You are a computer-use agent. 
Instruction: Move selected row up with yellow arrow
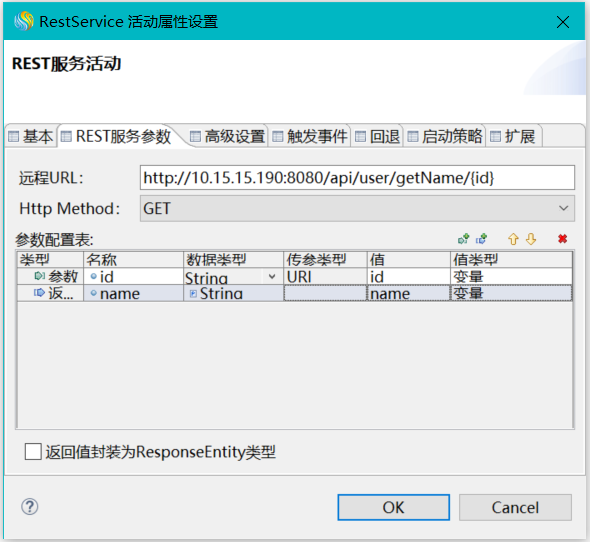[x=513, y=239]
